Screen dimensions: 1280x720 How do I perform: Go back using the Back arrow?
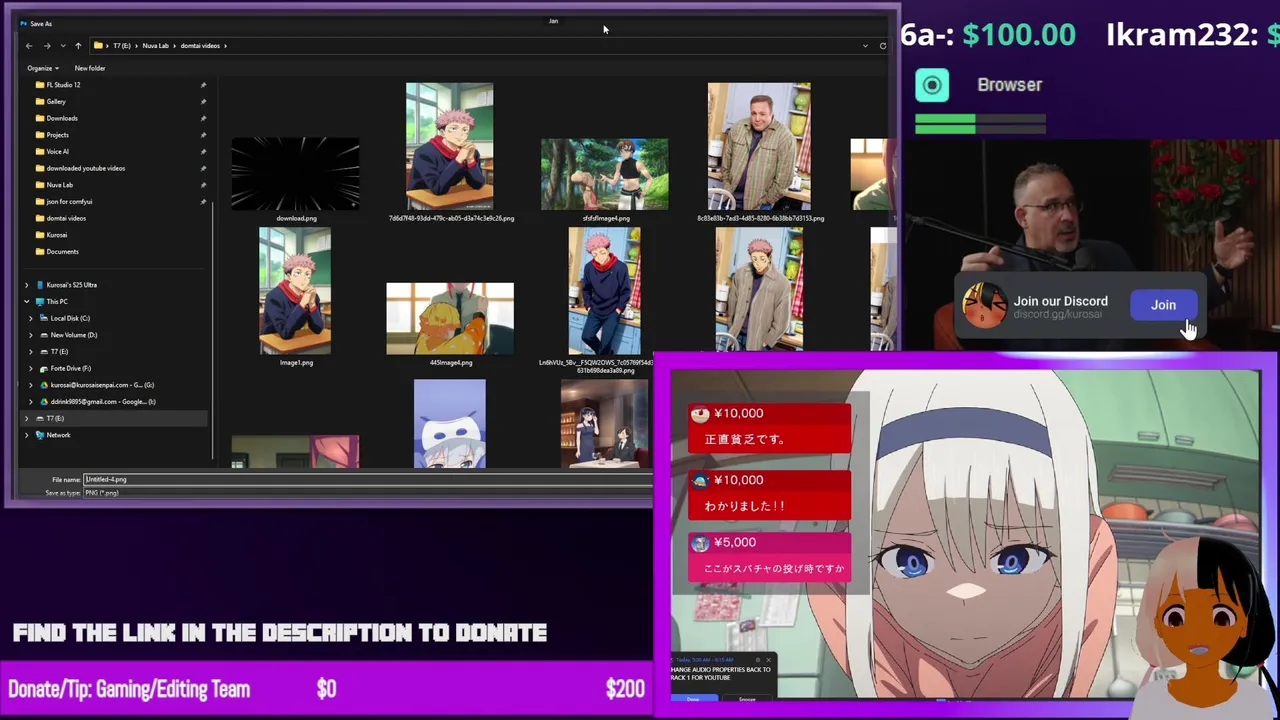point(29,46)
